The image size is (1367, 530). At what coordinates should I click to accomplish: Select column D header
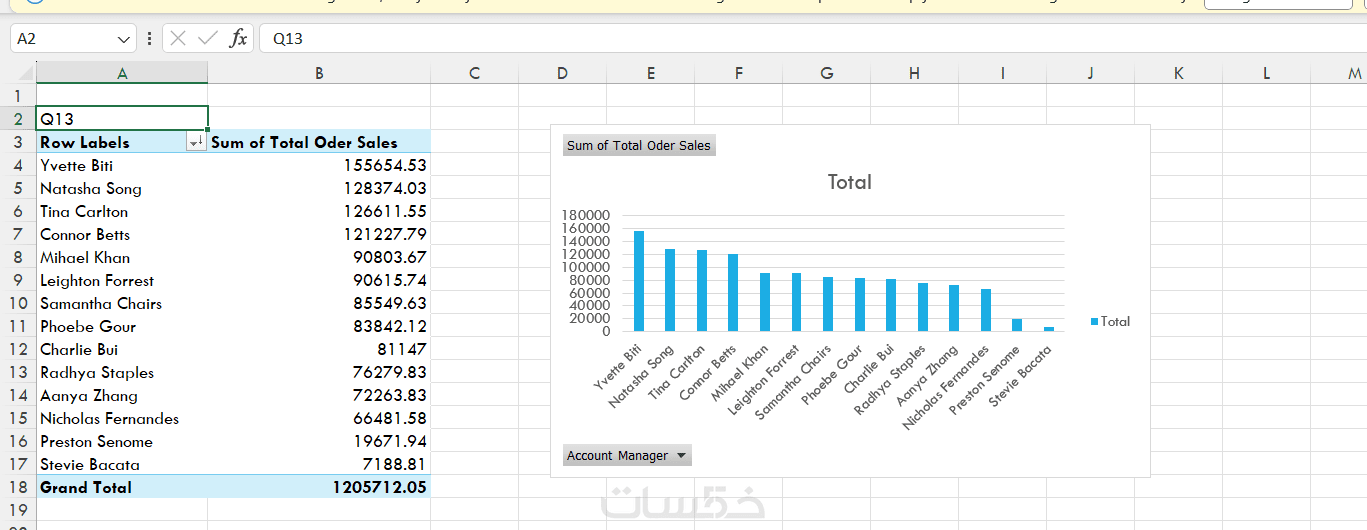pos(562,73)
